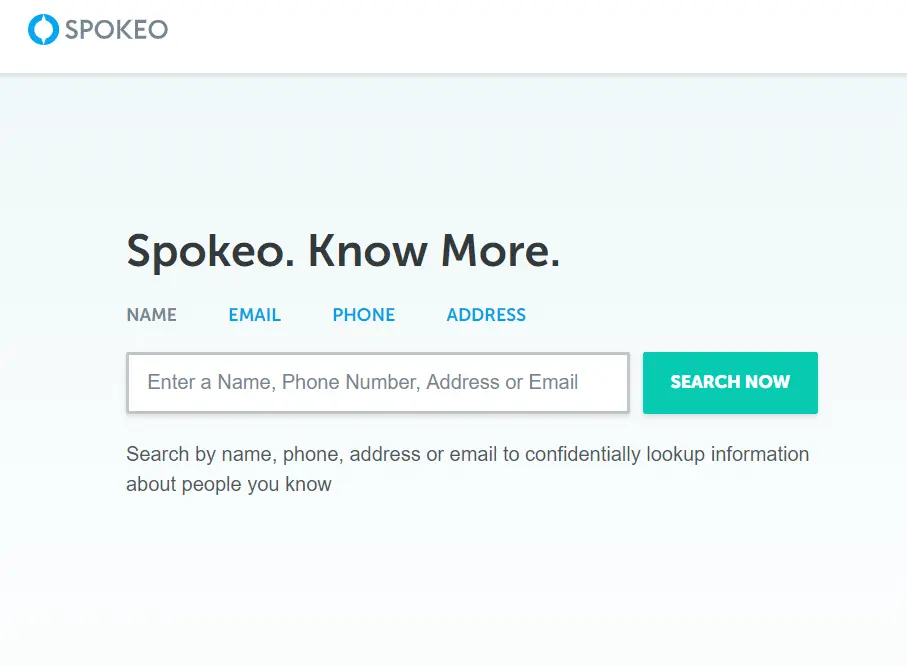
Task: Open the Spokeo homepage via the logo
Action: (x=95, y=29)
